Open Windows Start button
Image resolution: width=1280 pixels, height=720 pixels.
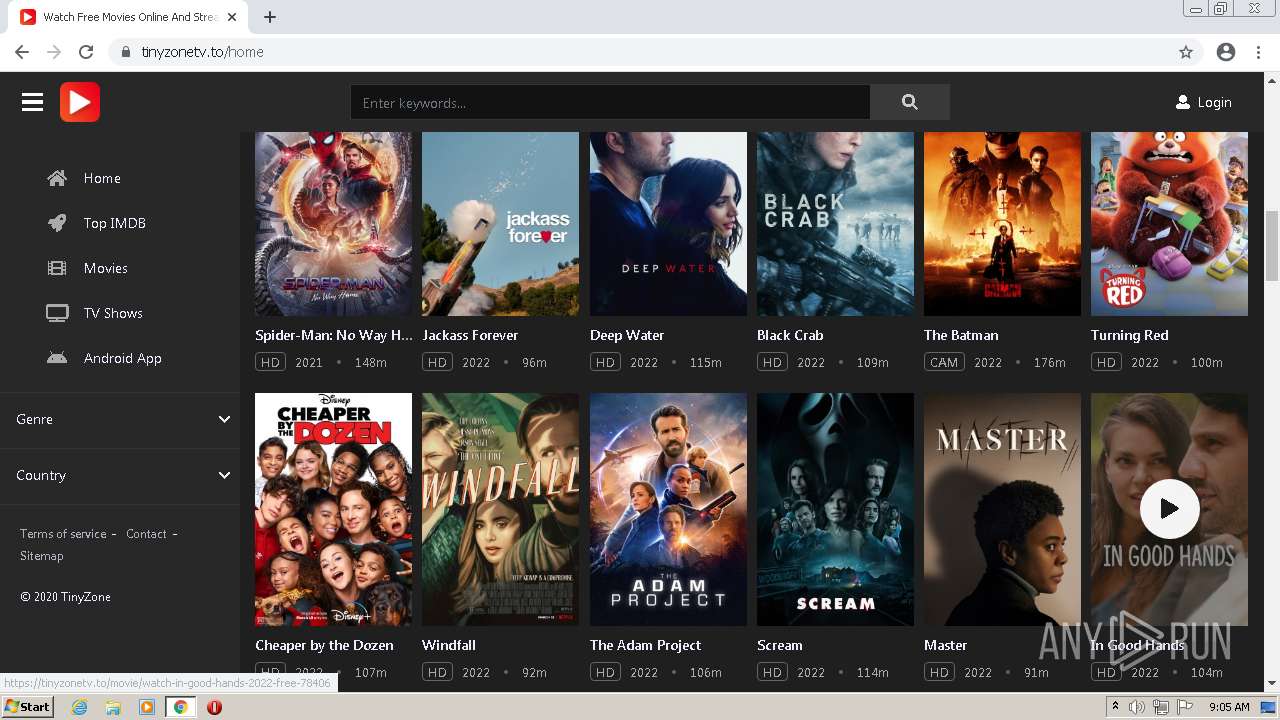[x=27, y=707]
